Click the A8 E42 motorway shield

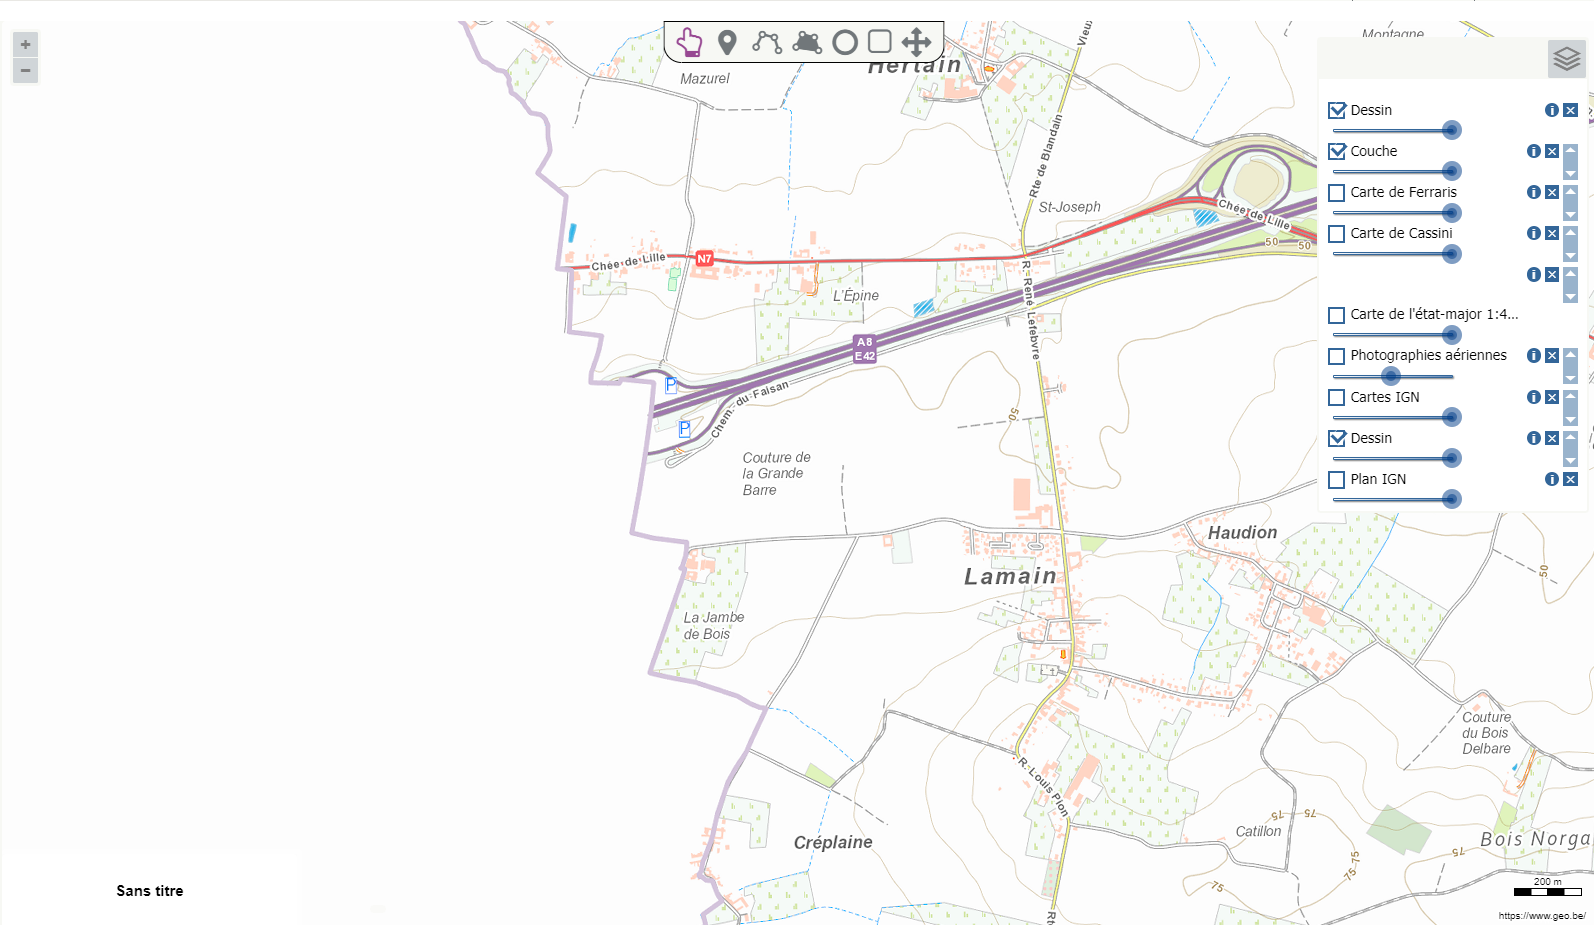[864, 348]
